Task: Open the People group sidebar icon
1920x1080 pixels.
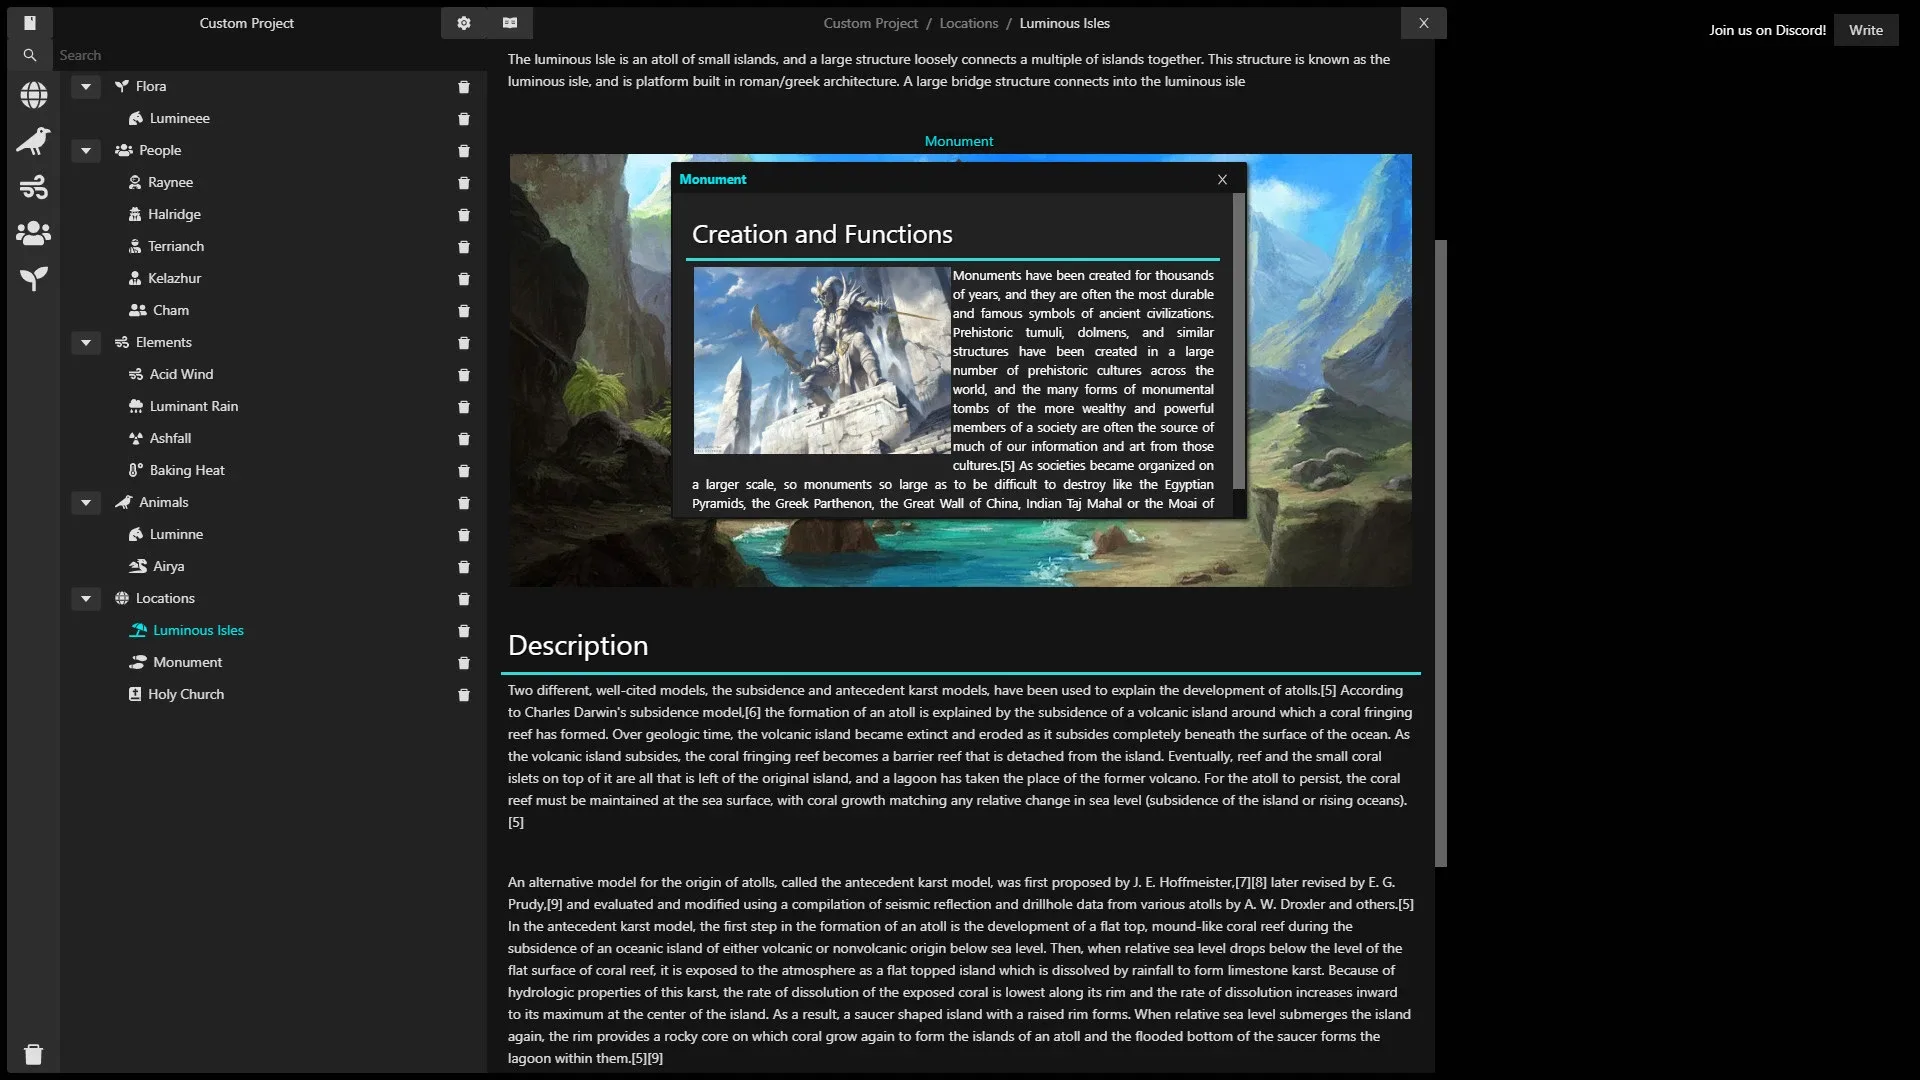Action: 34,233
